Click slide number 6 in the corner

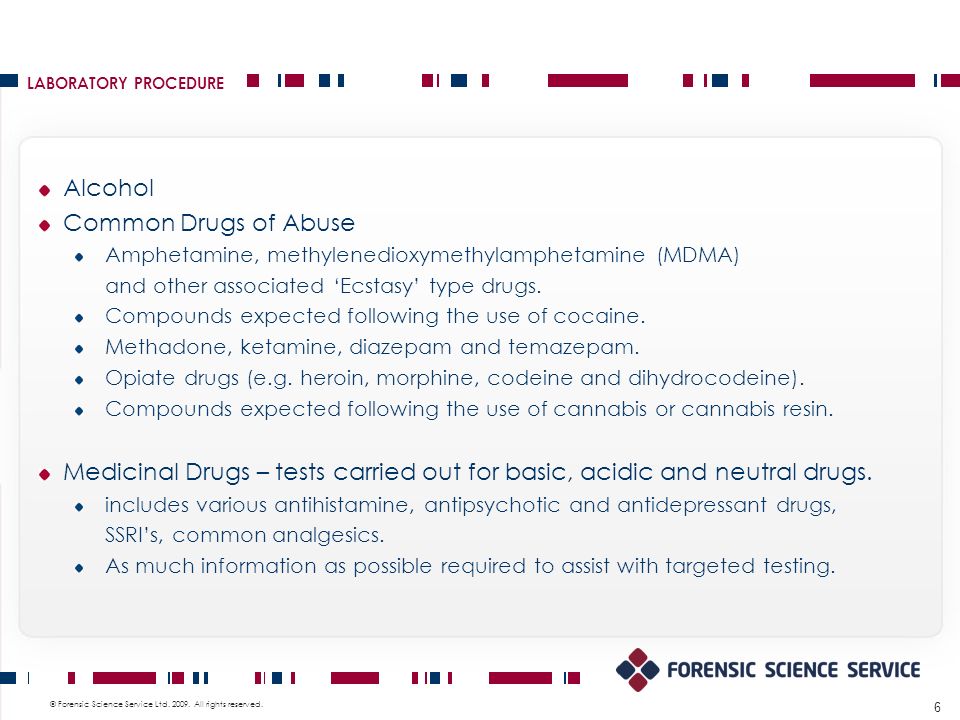(937, 707)
